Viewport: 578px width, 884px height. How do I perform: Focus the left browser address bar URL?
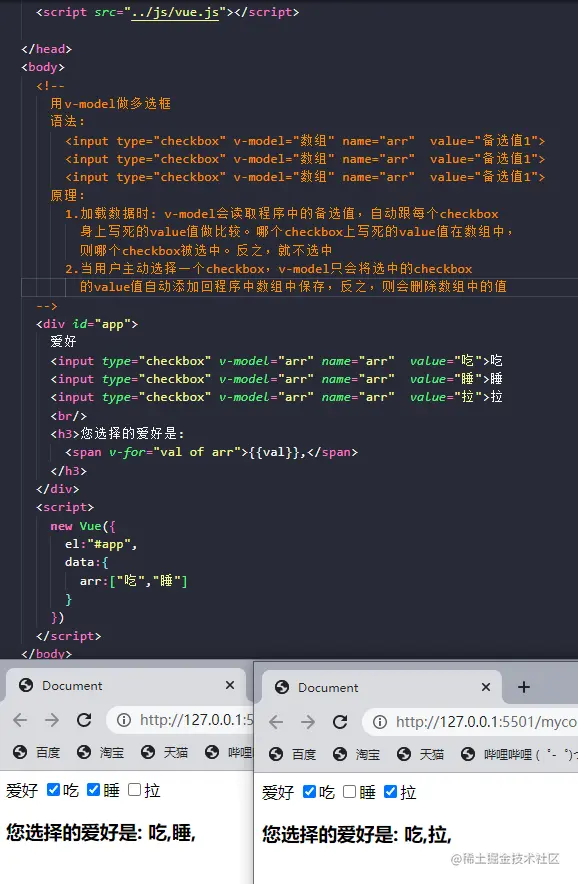(196, 720)
